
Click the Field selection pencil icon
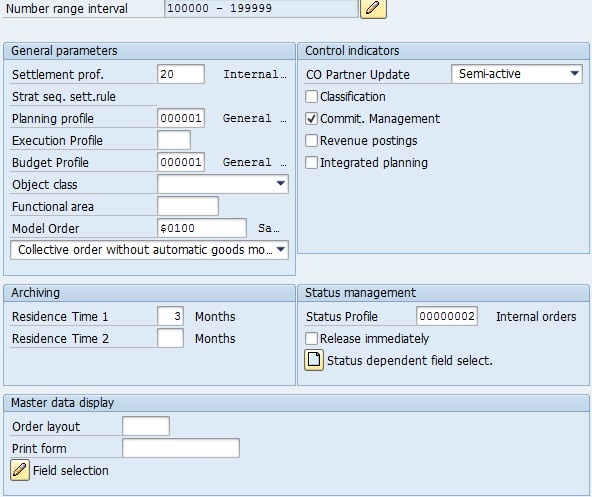[20, 470]
